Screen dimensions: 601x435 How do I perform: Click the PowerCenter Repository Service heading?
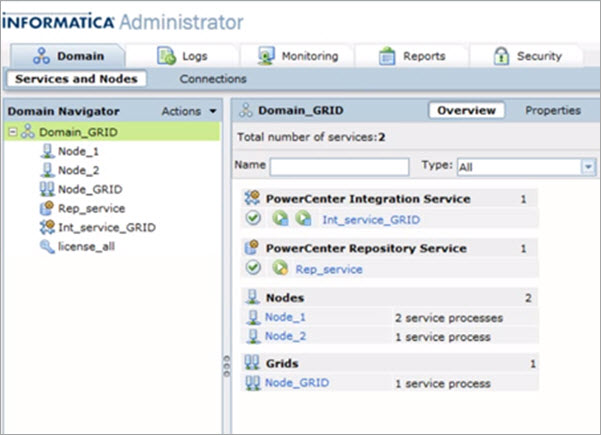(366, 248)
